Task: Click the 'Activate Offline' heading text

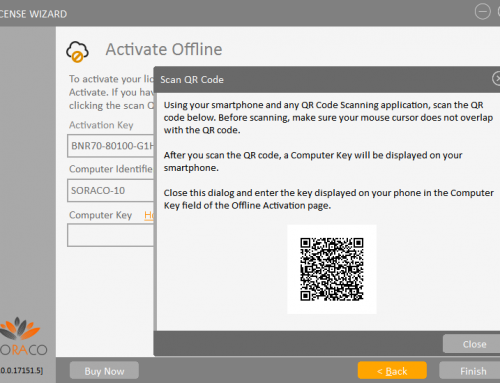Action: 164,49
